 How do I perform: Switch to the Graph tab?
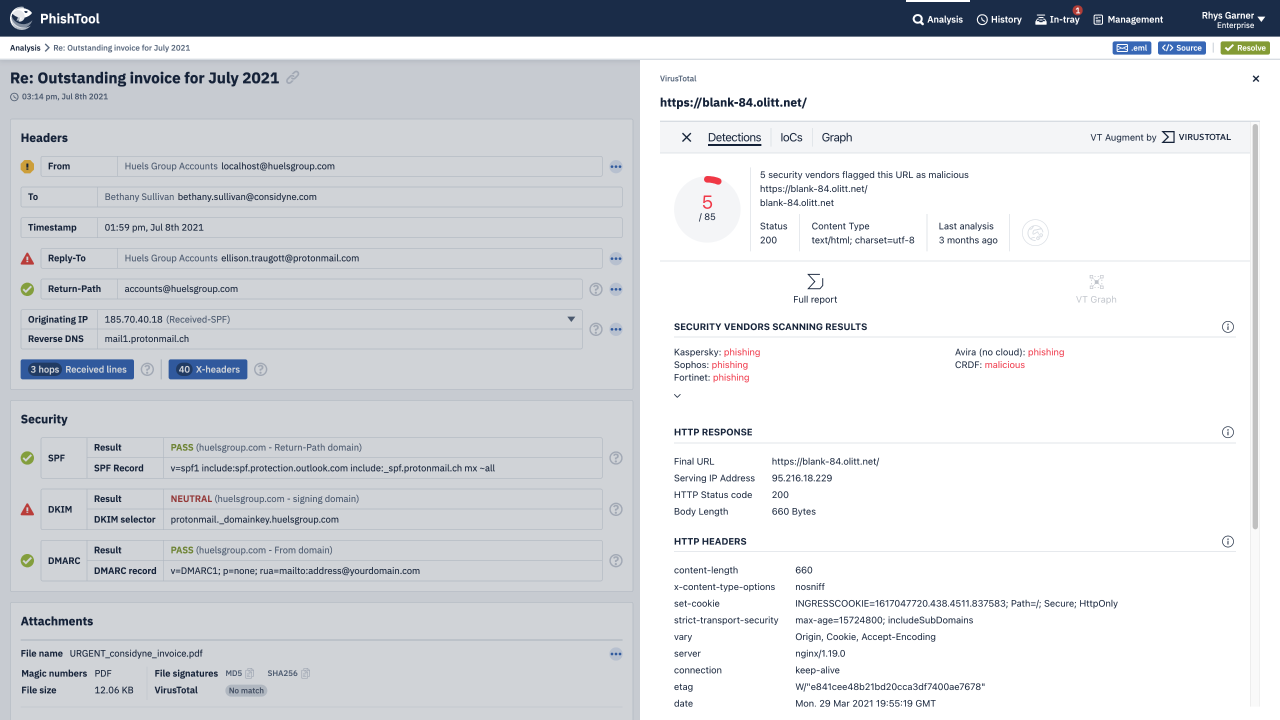pos(837,138)
